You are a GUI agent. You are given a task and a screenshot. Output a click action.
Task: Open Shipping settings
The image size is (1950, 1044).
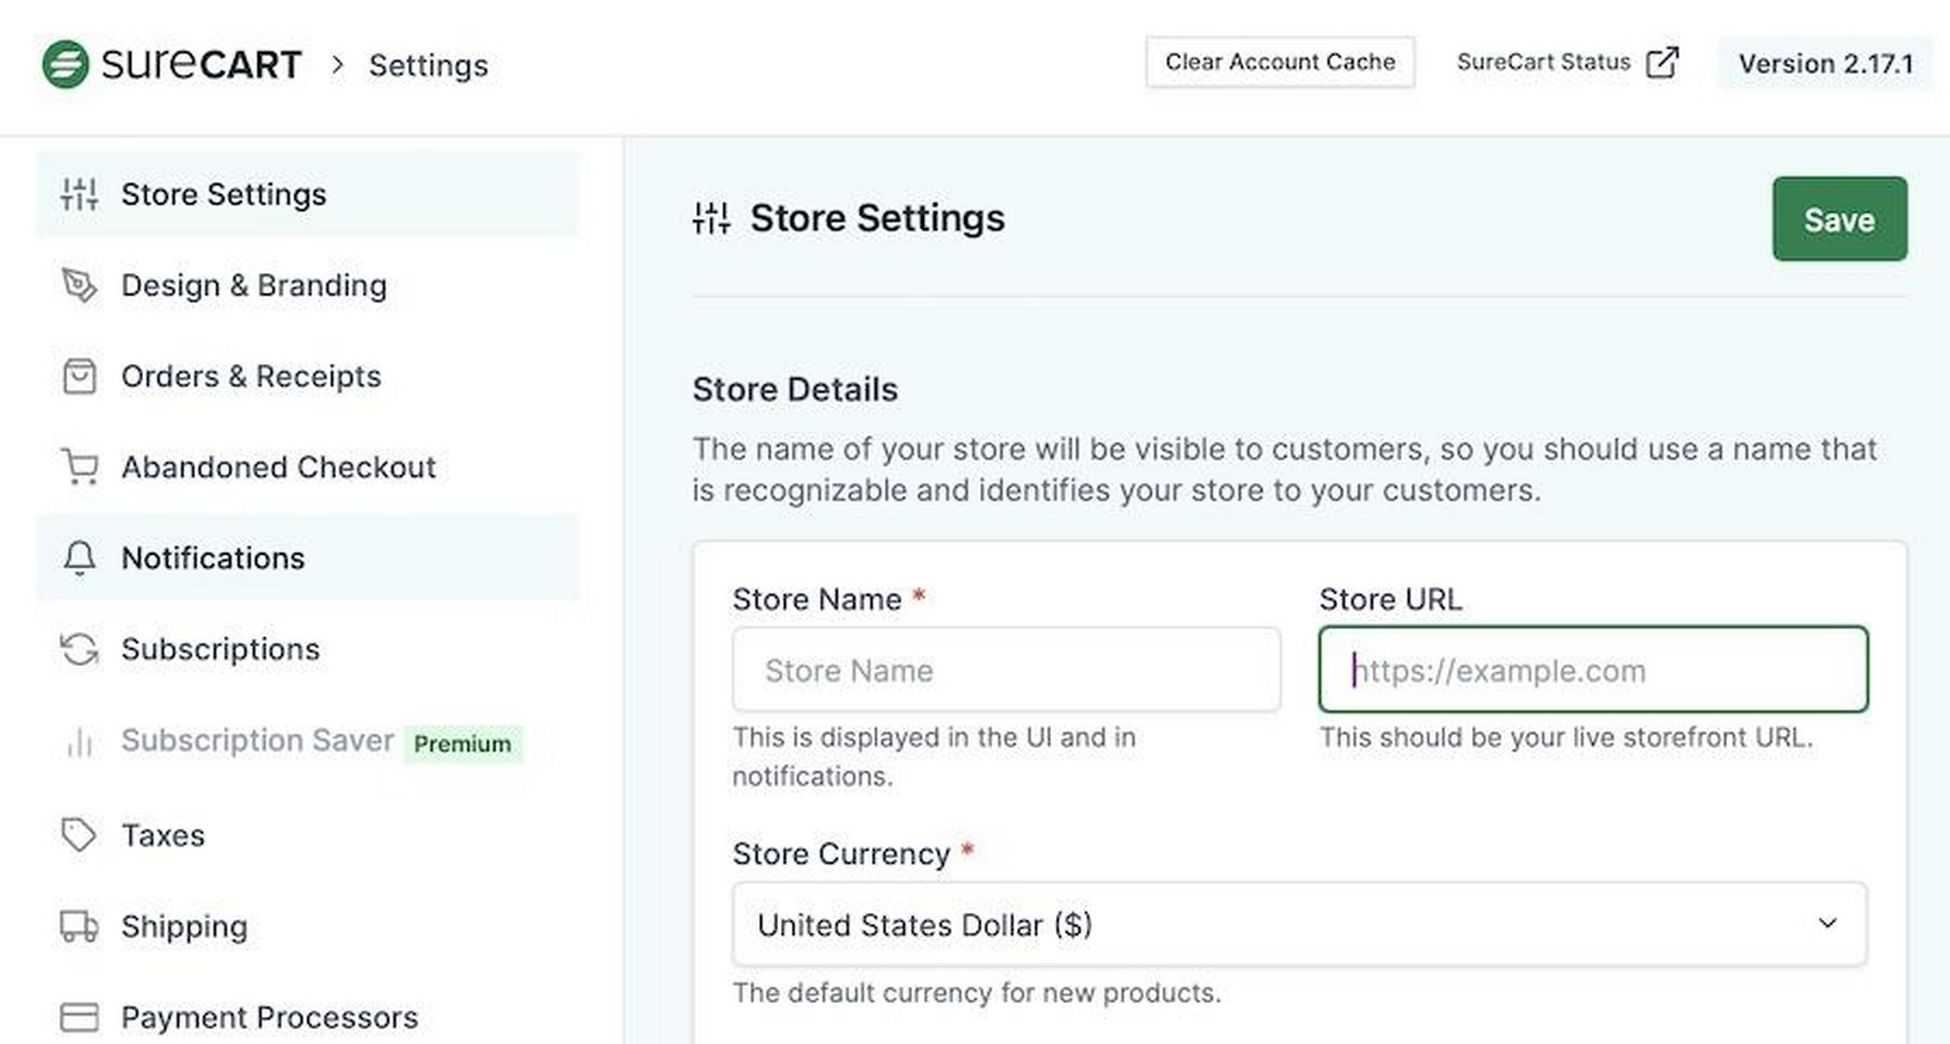pyautogui.click(x=308, y=926)
